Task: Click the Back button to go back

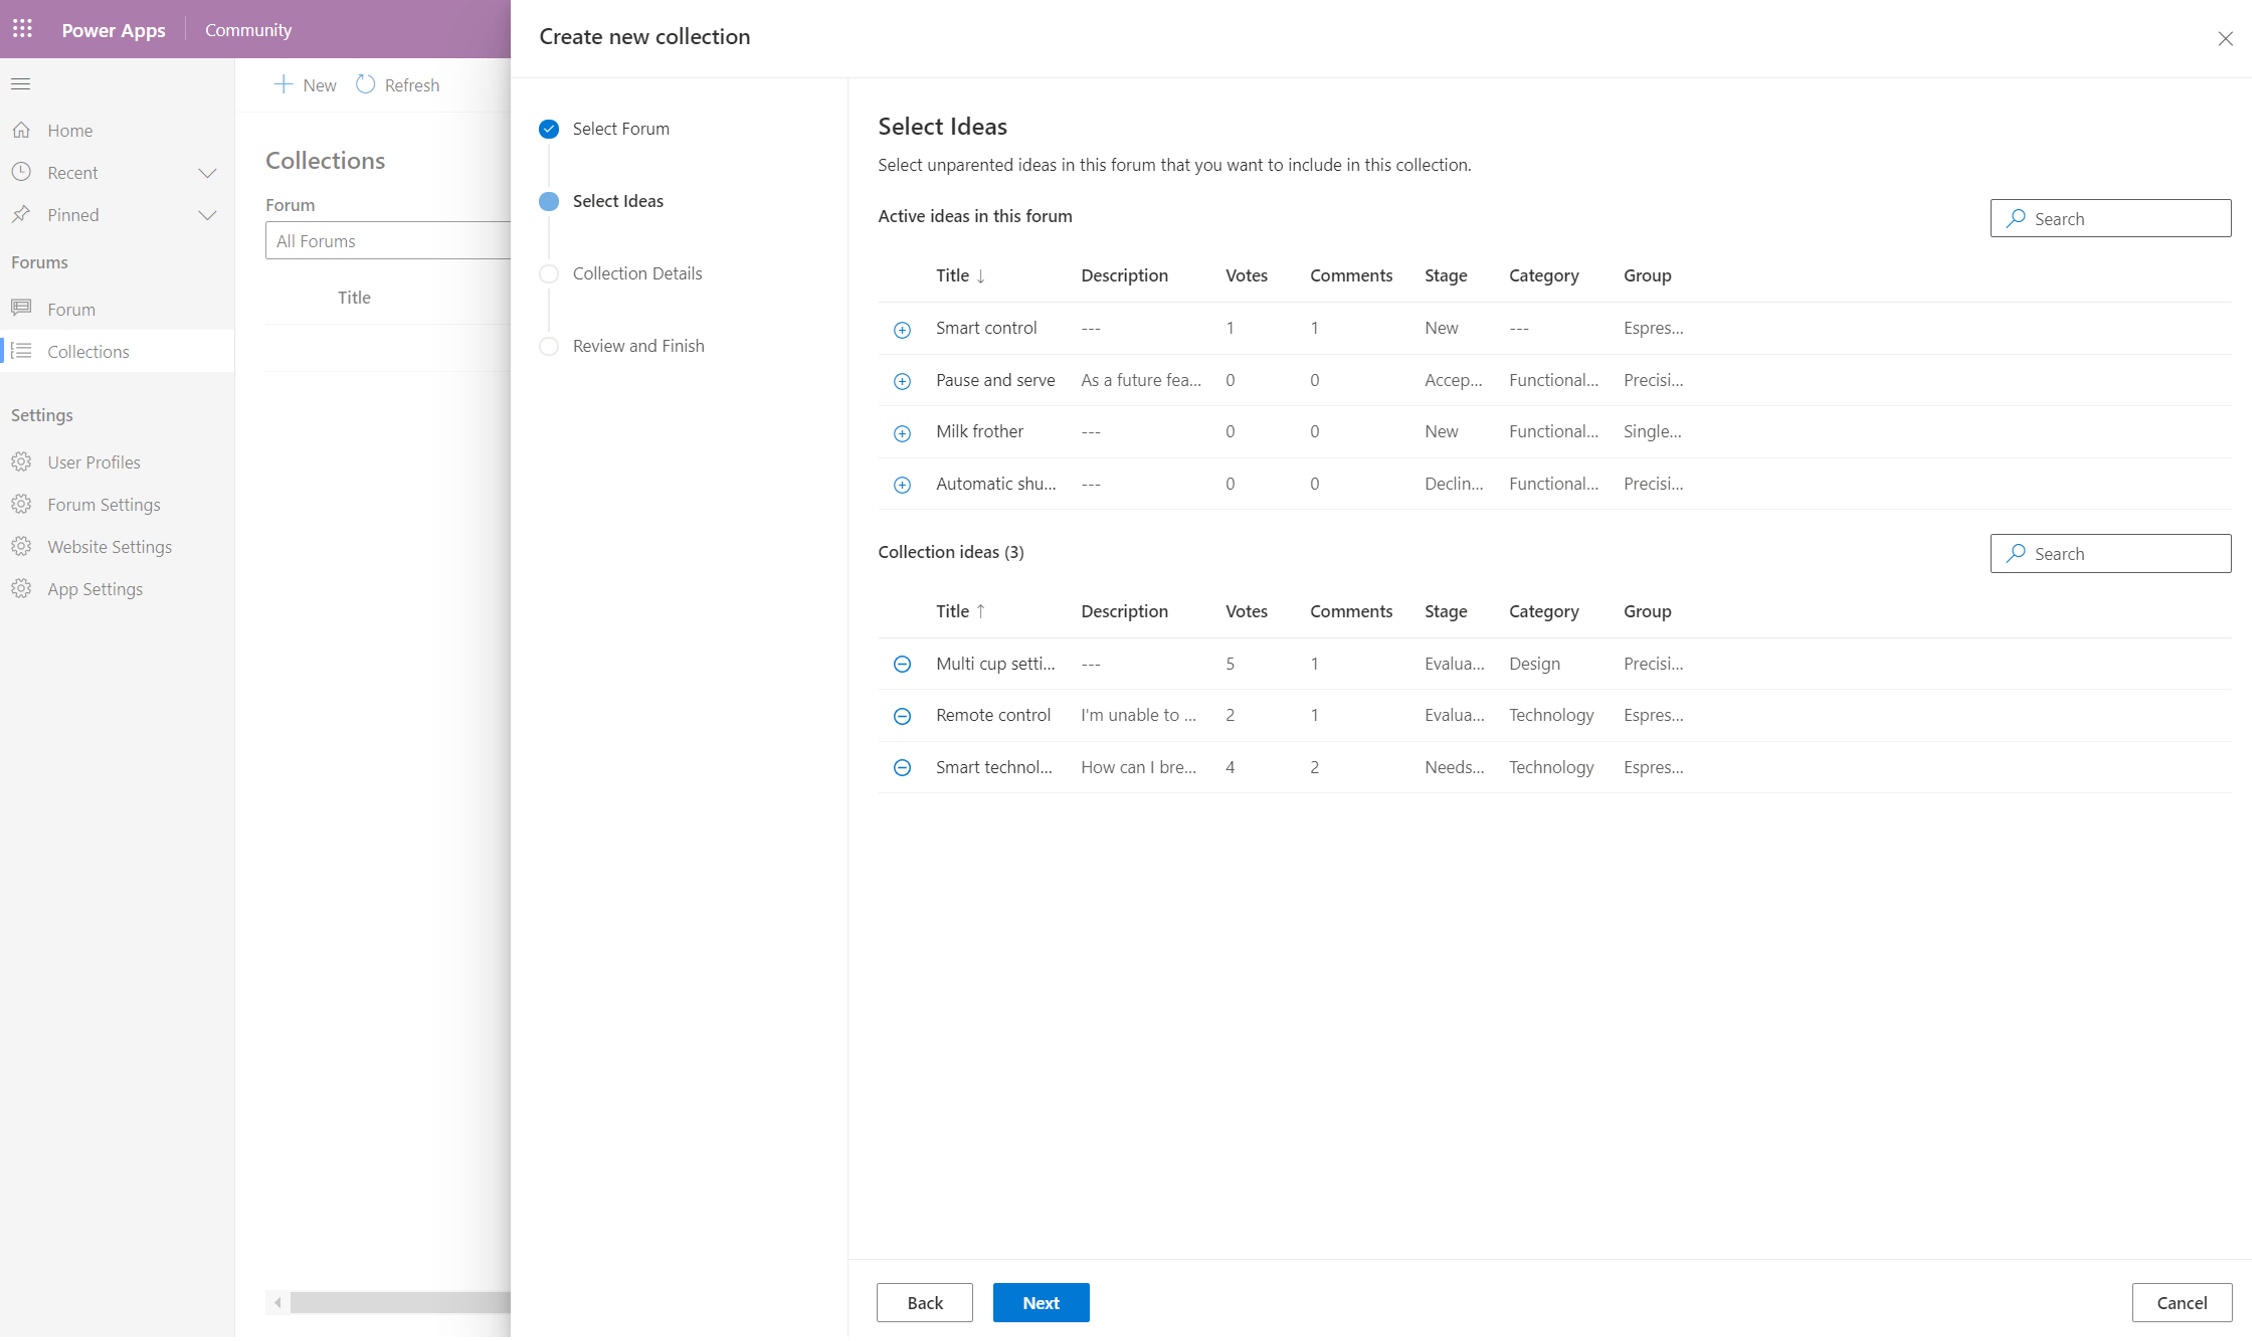Action: [924, 1303]
